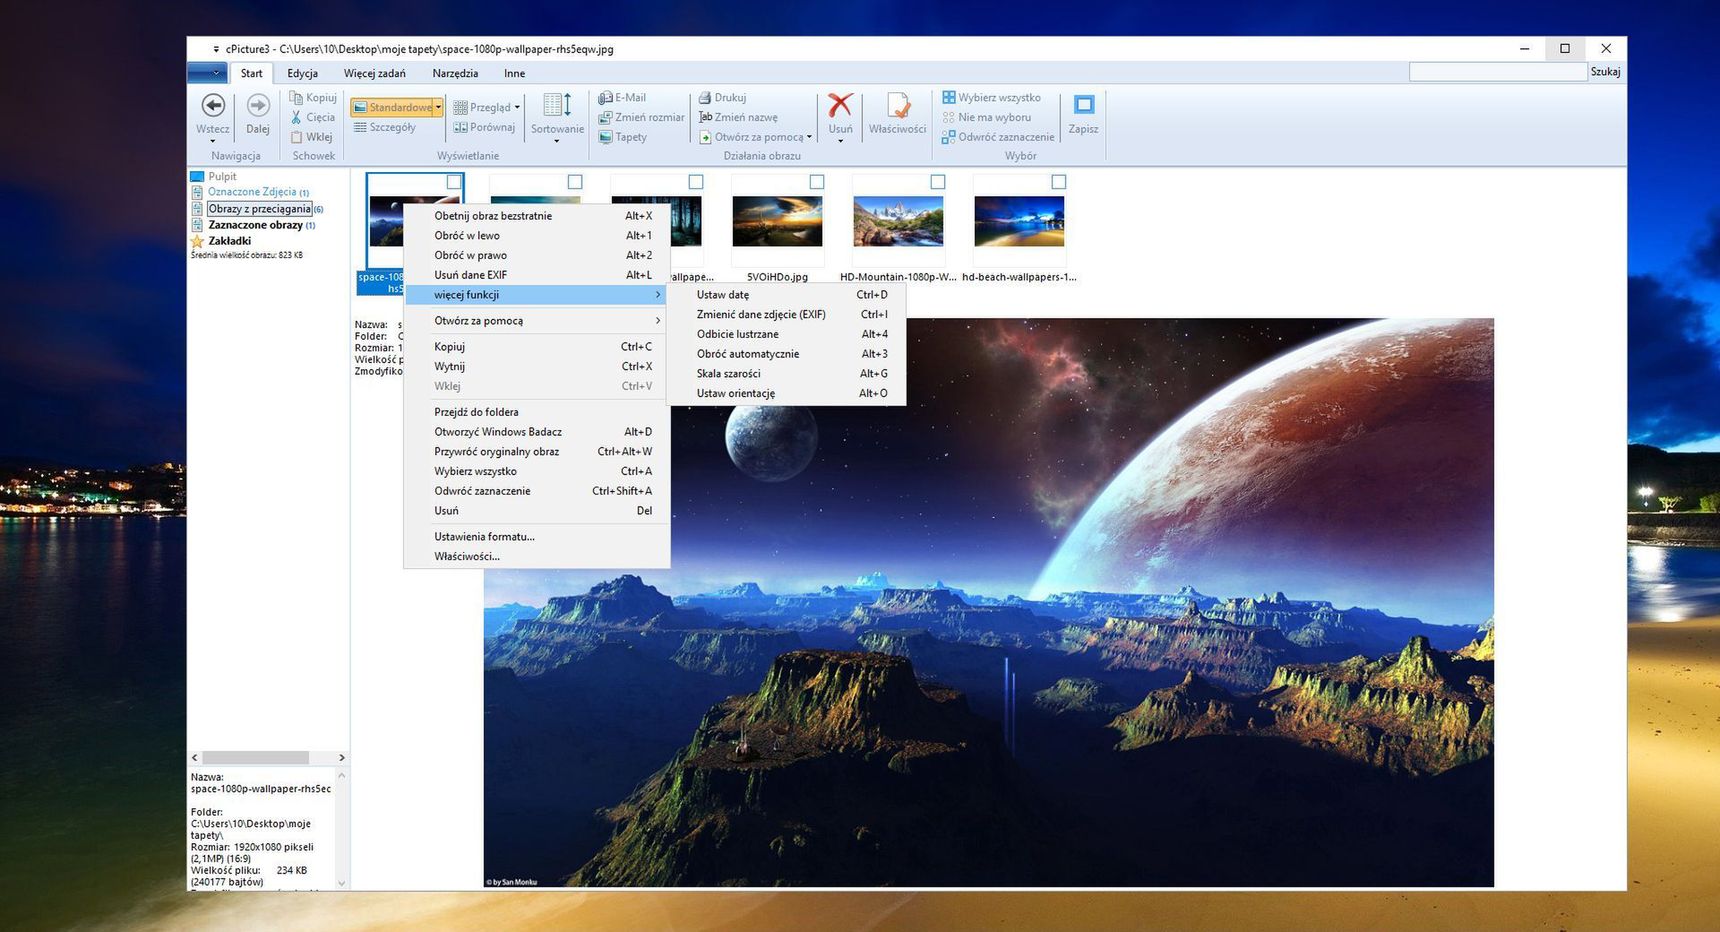Viewport: 1720px width, 932px height.
Task: Click the E-Mail ribbon icon
Action: point(605,97)
